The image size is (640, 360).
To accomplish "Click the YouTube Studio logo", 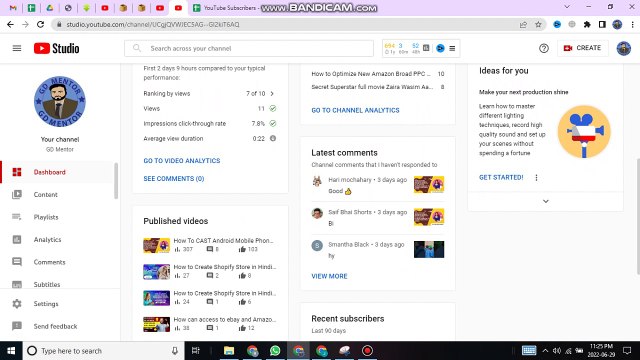I will point(57,48).
